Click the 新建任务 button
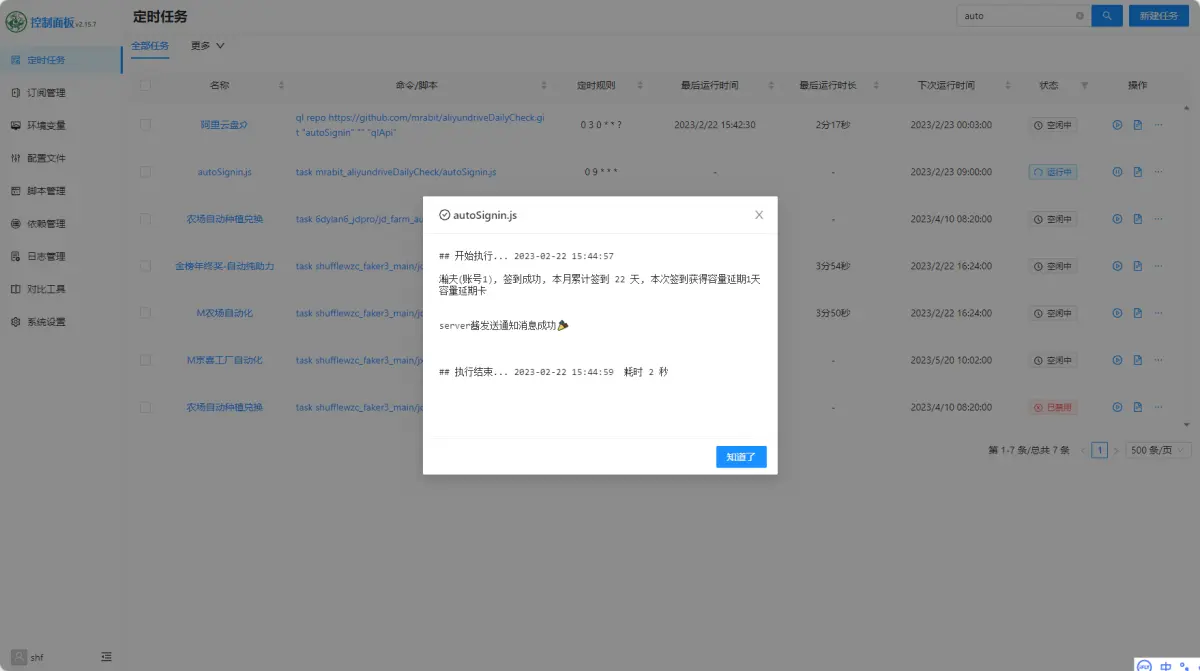This screenshot has height=671, width=1200. [x=1159, y=16]
